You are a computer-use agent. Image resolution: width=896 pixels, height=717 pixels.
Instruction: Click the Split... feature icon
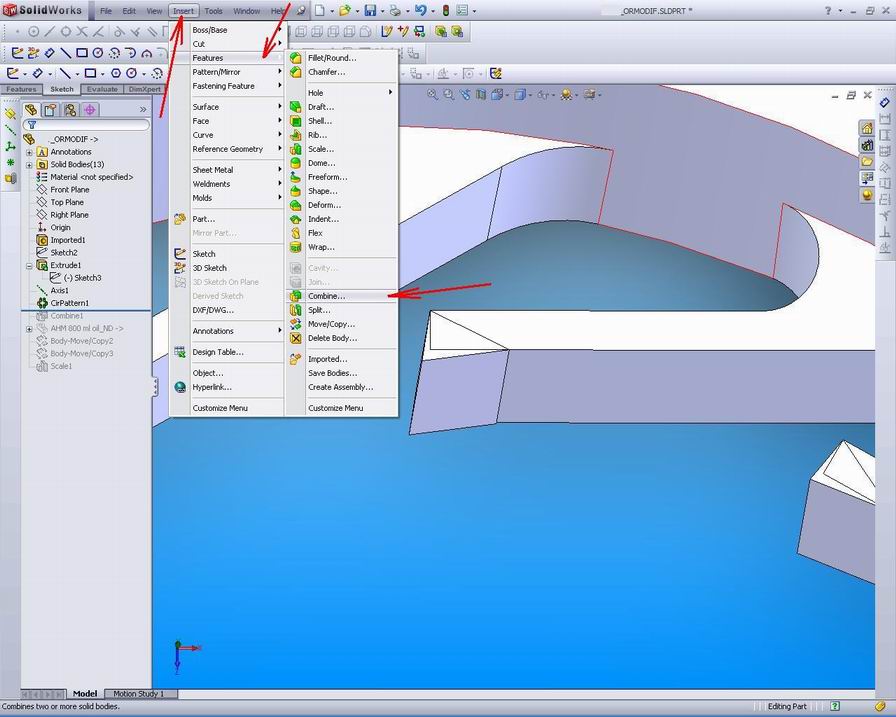point(295,310)
